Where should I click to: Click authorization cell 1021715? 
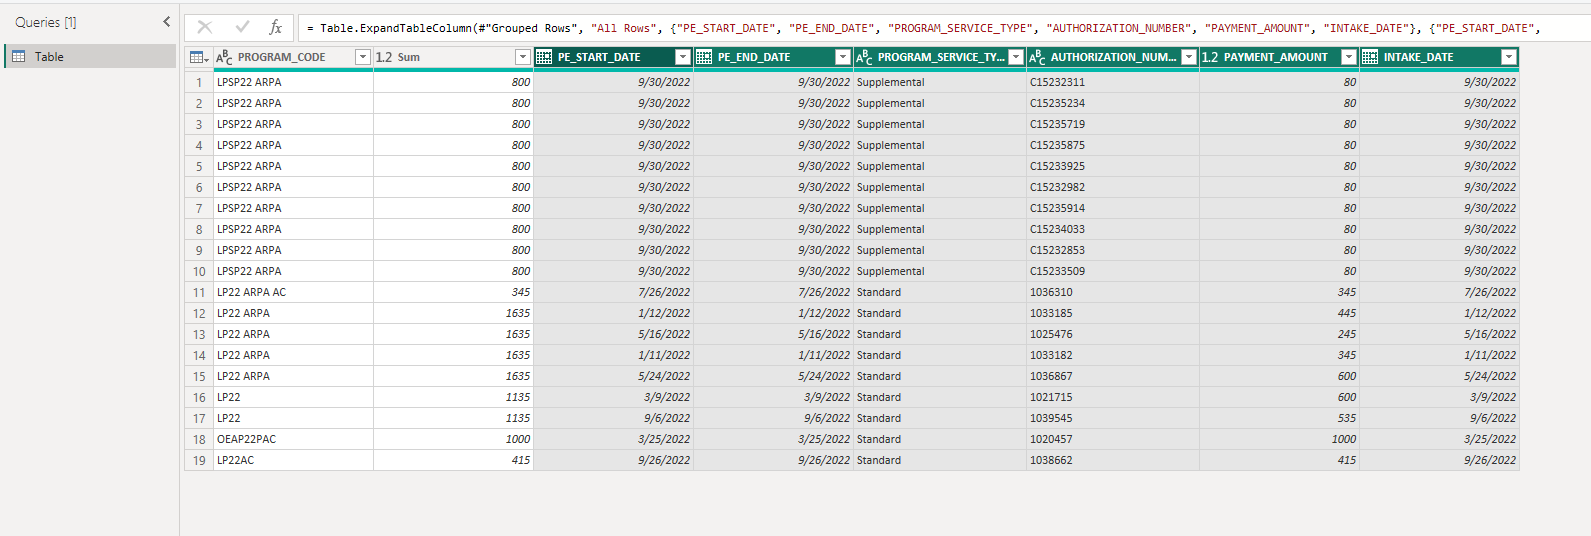pos(1113,397)
